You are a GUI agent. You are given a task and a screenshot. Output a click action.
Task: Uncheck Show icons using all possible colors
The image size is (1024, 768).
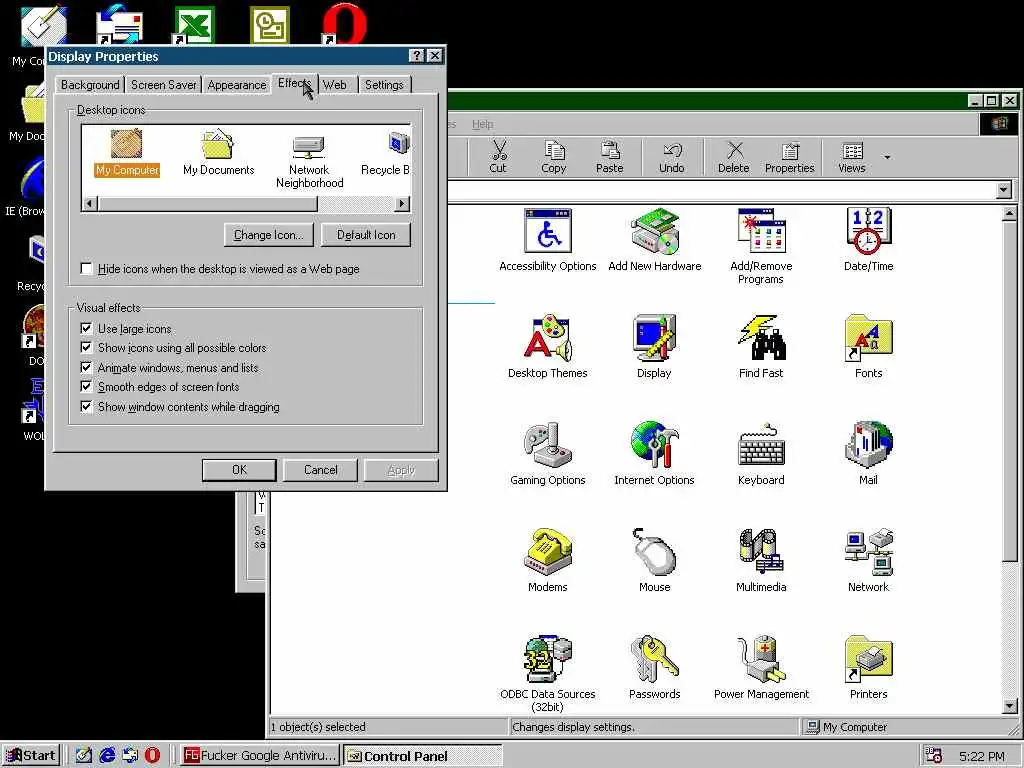point(86,347)
